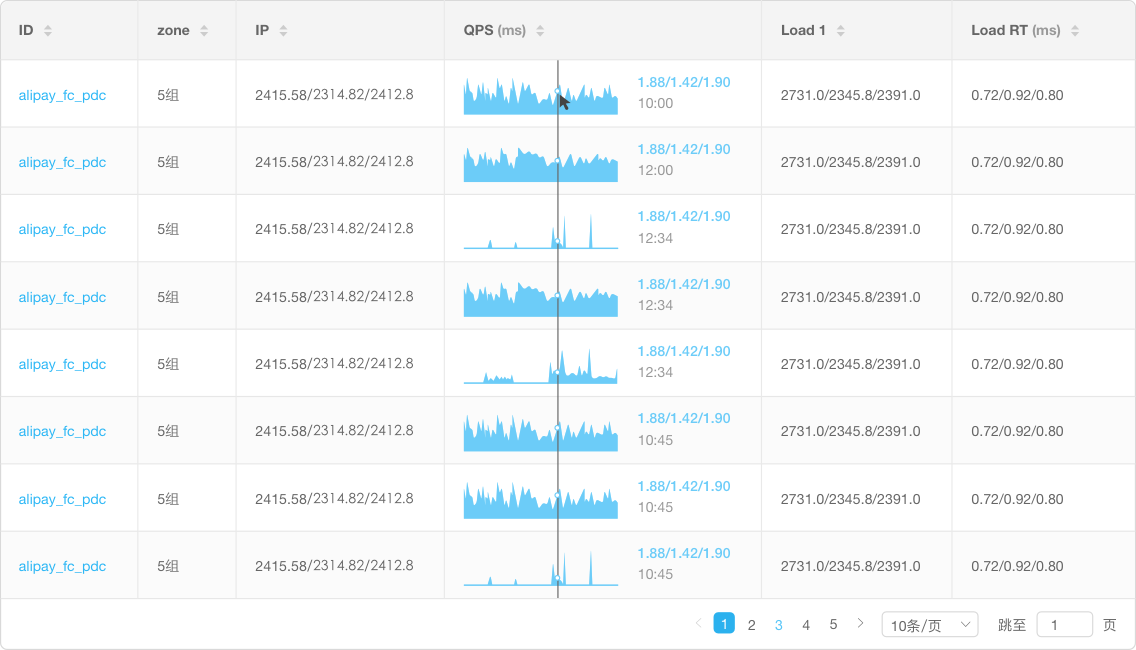Click the Load RT (ms) column header label
1136x650 pixels.
point(1016,30)
